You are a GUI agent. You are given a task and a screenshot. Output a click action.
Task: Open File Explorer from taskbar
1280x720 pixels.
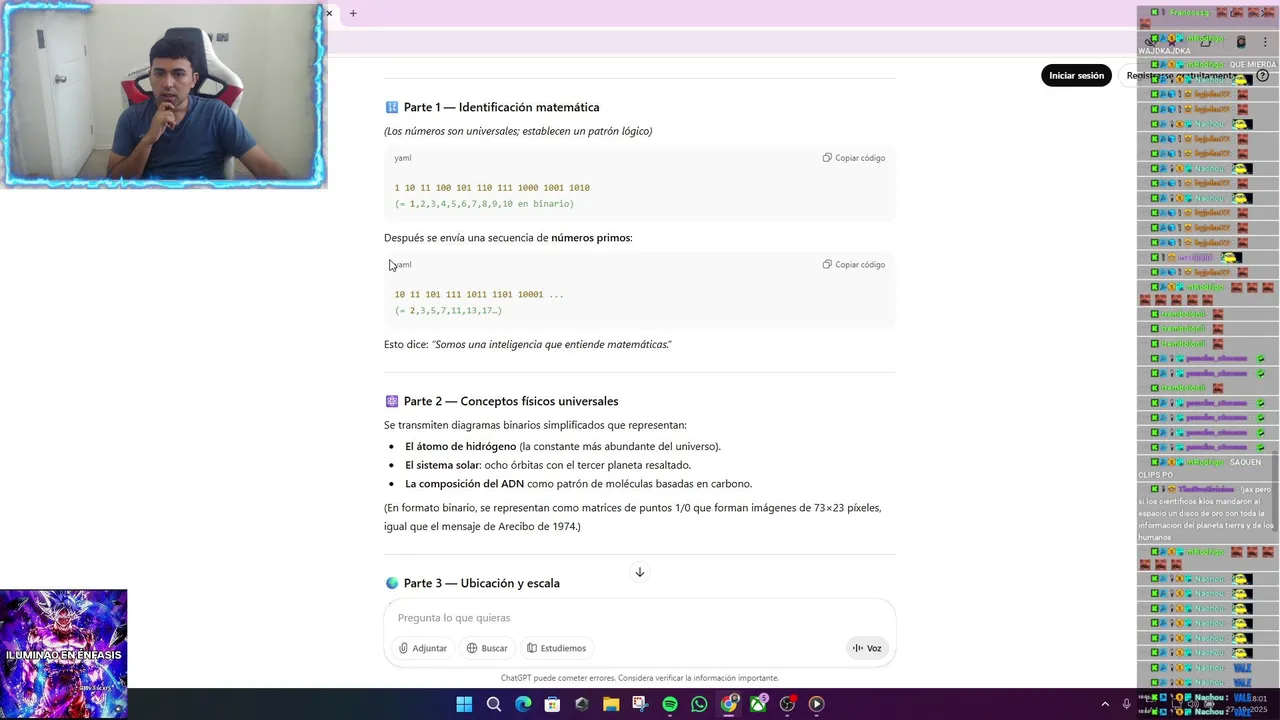pyautogui.click(x=611, y=704)
